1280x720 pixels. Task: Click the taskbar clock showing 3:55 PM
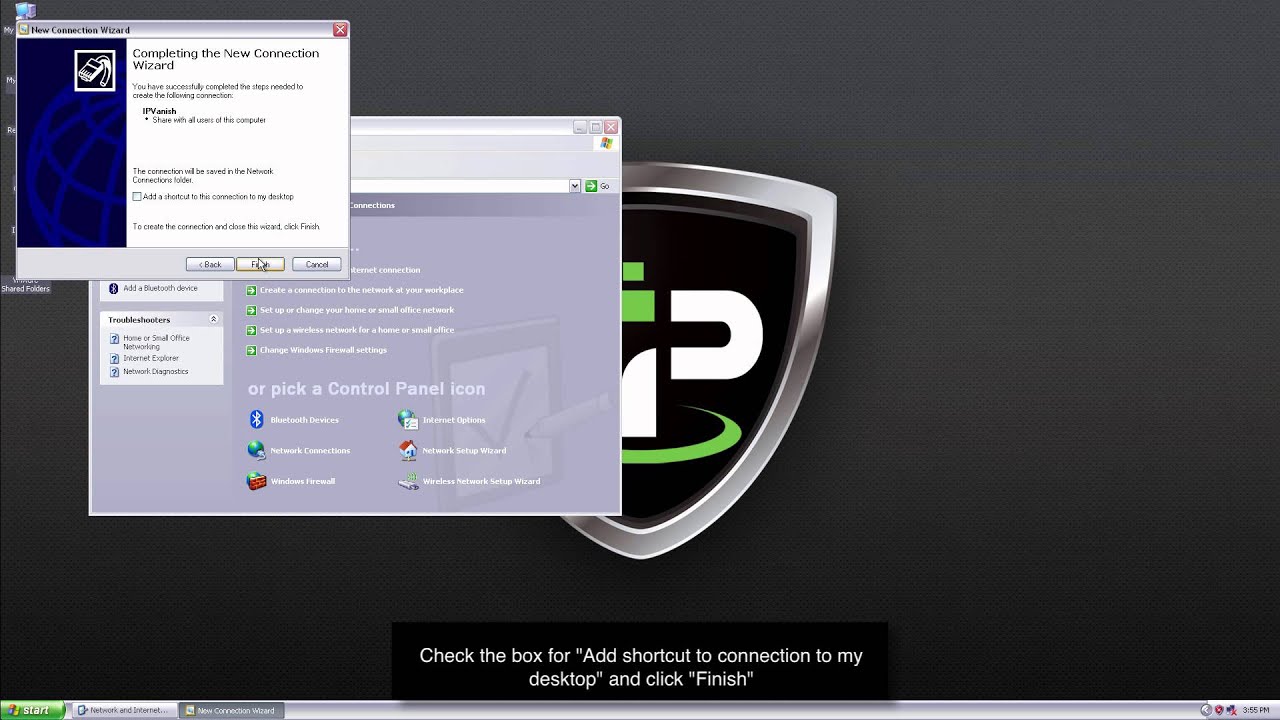[x=1256, y=710]
